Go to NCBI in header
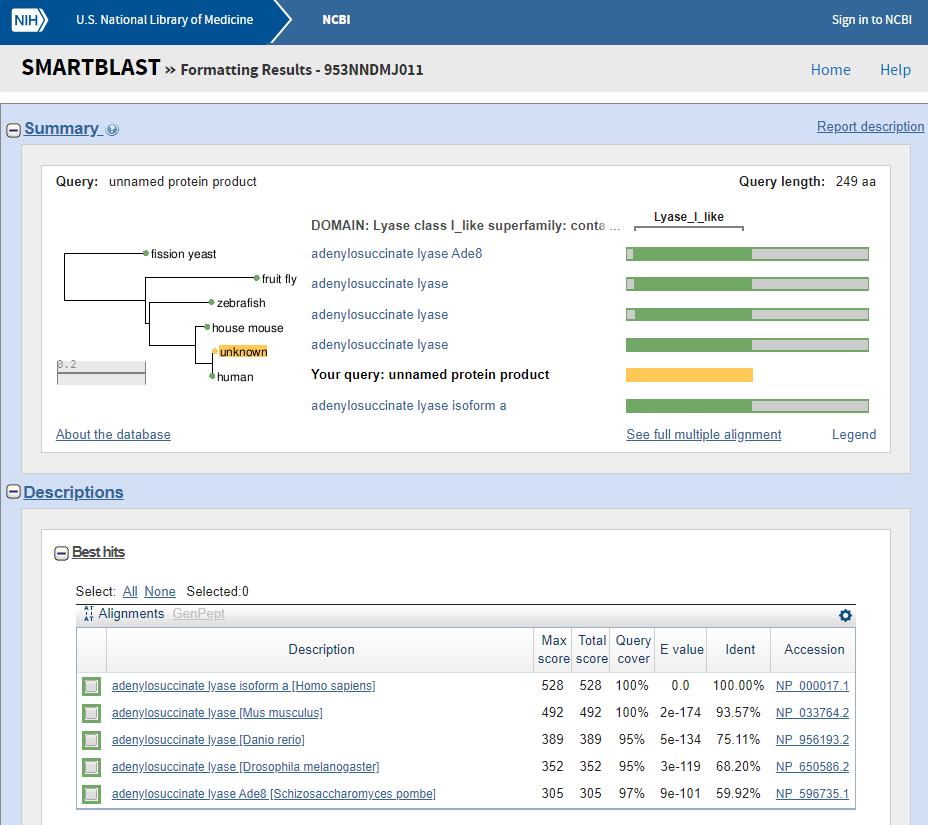Viewport: 928px width, 825px height. coord(336,20)
